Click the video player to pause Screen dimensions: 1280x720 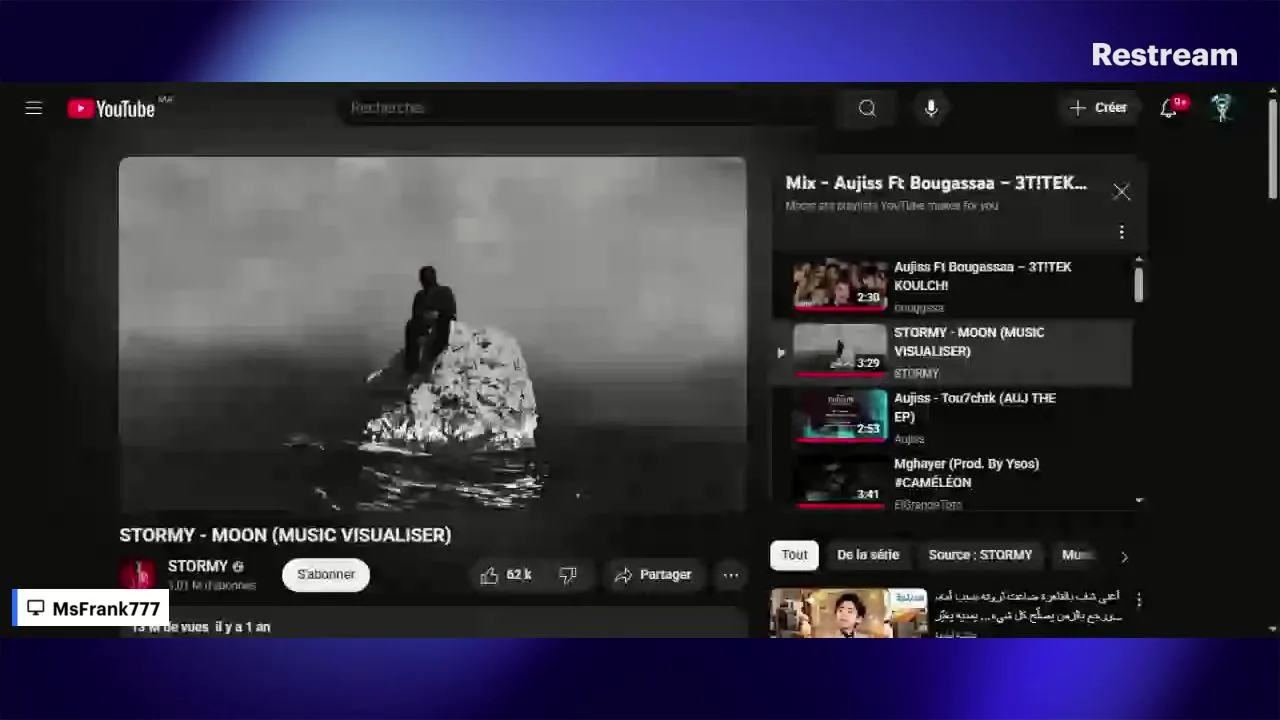(x=432, y=334)
